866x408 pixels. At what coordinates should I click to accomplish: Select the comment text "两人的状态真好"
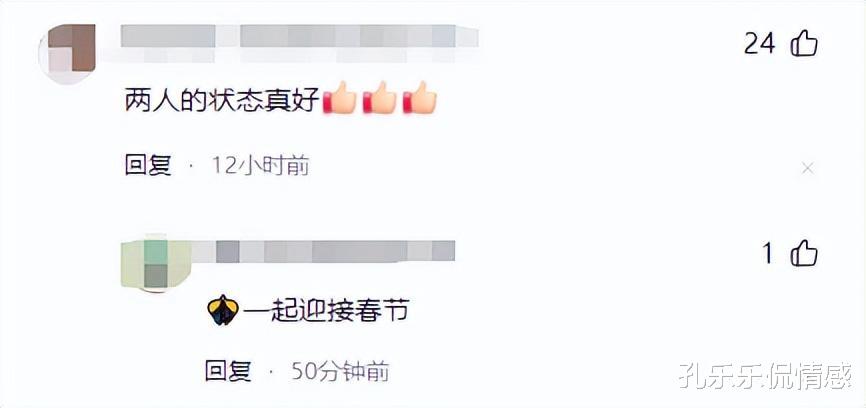click(x=223, y=100)
